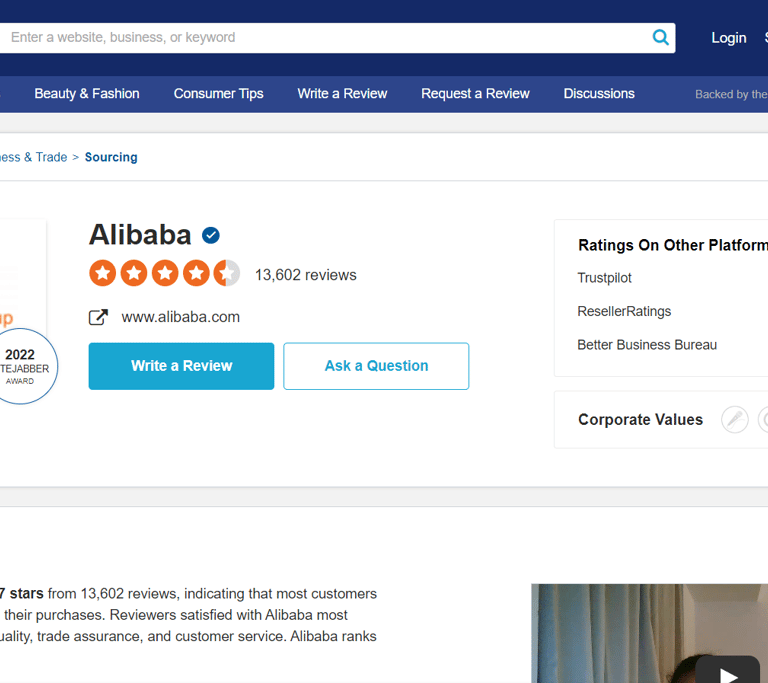Screen dimensions: 768x683
Task: Open www.alibaba.com website link
Action: coord(181,317)
